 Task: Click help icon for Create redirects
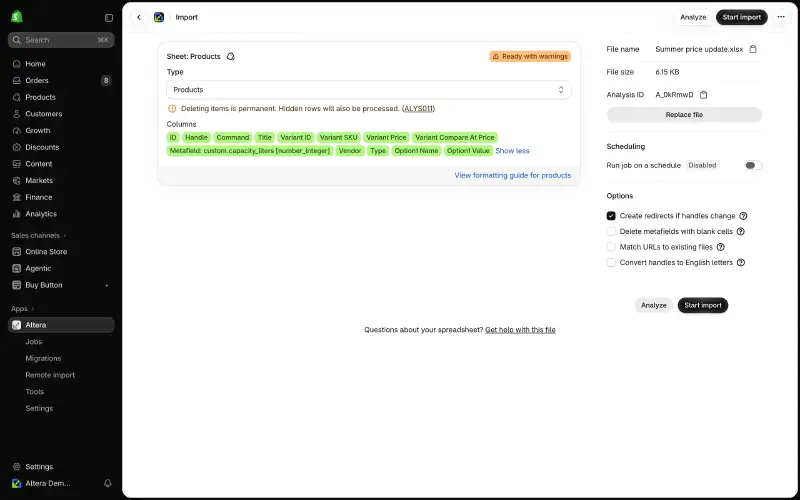[x=743, y=216]
